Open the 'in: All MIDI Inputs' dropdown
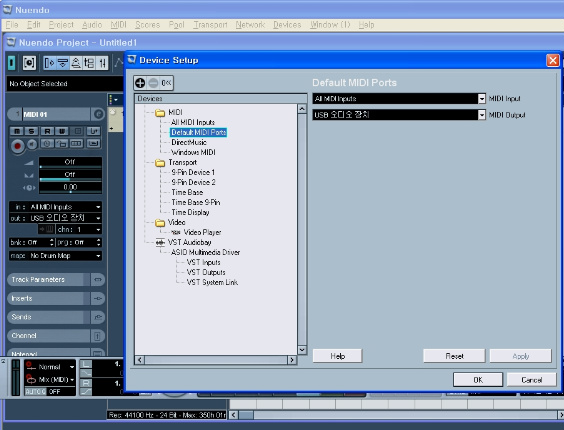Viewport: 564px width, 430px height. click(55, 207)
